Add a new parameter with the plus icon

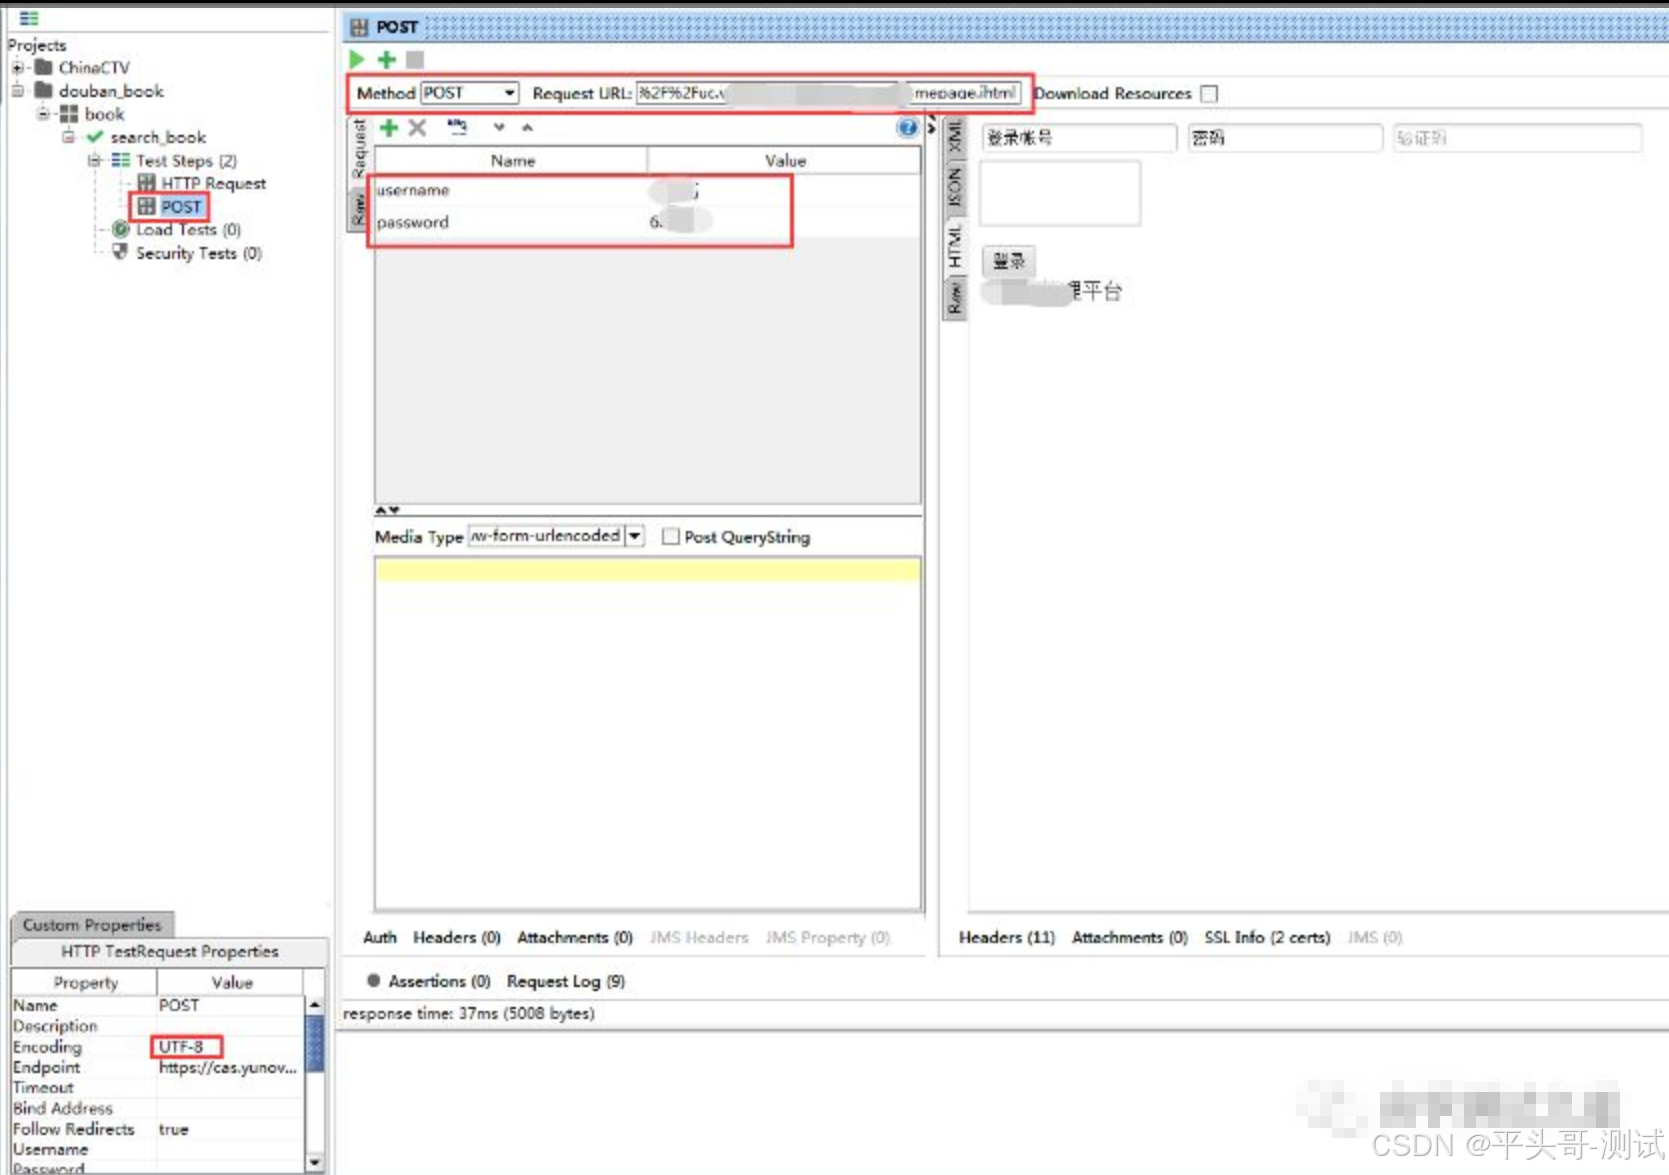pyautogui.click(x=389, y=128)
